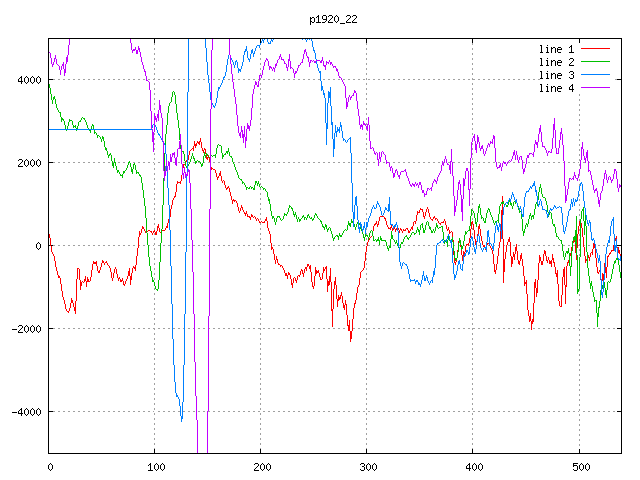Select the 'line 1' legend label
Screen dimensions: 640x480
pyautogui.click(x=556, y=48)
